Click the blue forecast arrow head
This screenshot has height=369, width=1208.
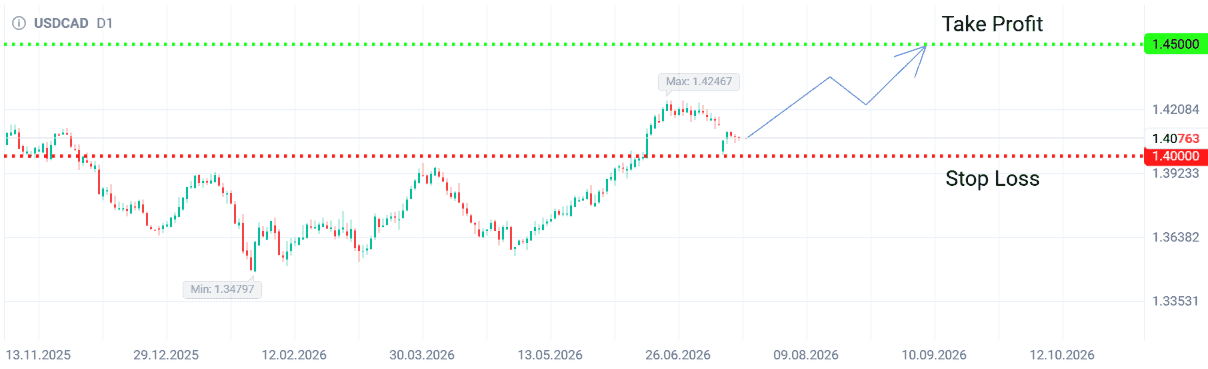917,54
